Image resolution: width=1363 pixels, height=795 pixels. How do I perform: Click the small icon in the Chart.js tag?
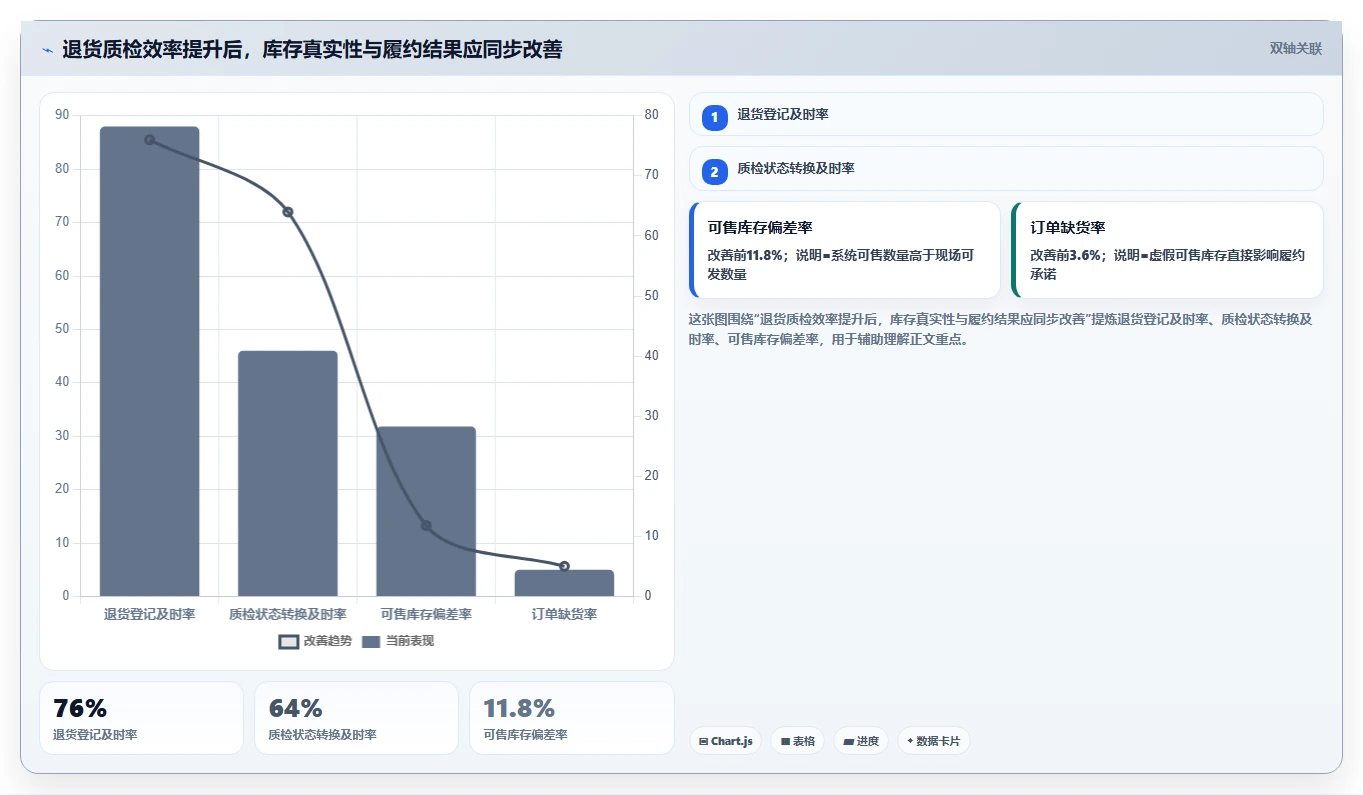click(x=704, y=742)
